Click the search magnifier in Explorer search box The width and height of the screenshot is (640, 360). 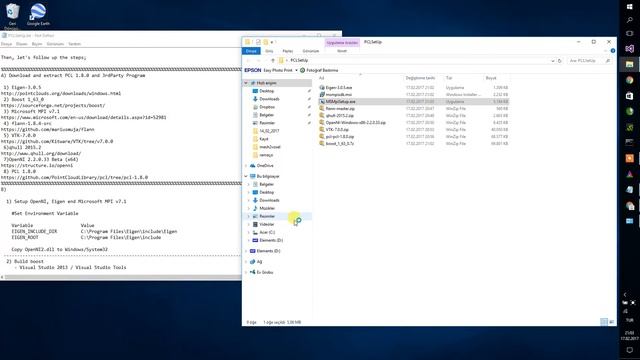[608, 60]
